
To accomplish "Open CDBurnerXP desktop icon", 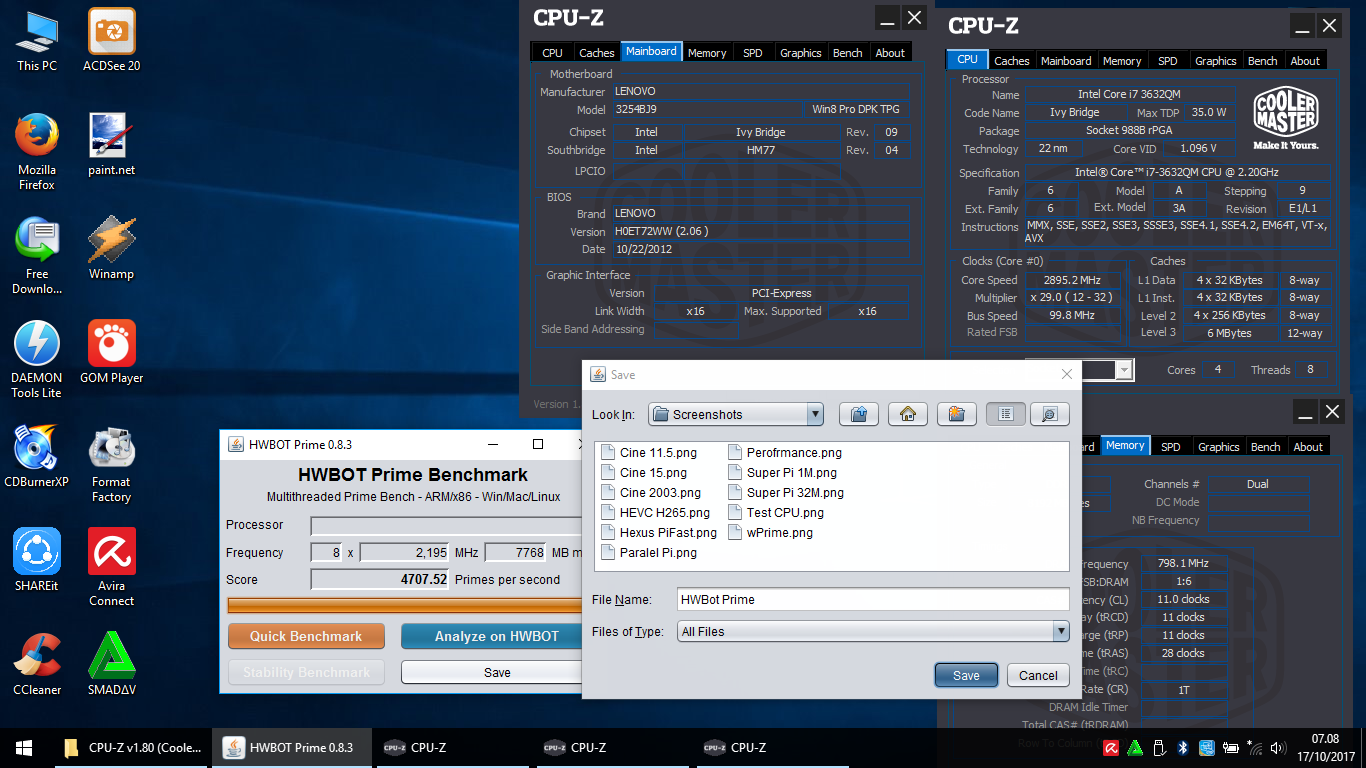I will pos(37,456).
